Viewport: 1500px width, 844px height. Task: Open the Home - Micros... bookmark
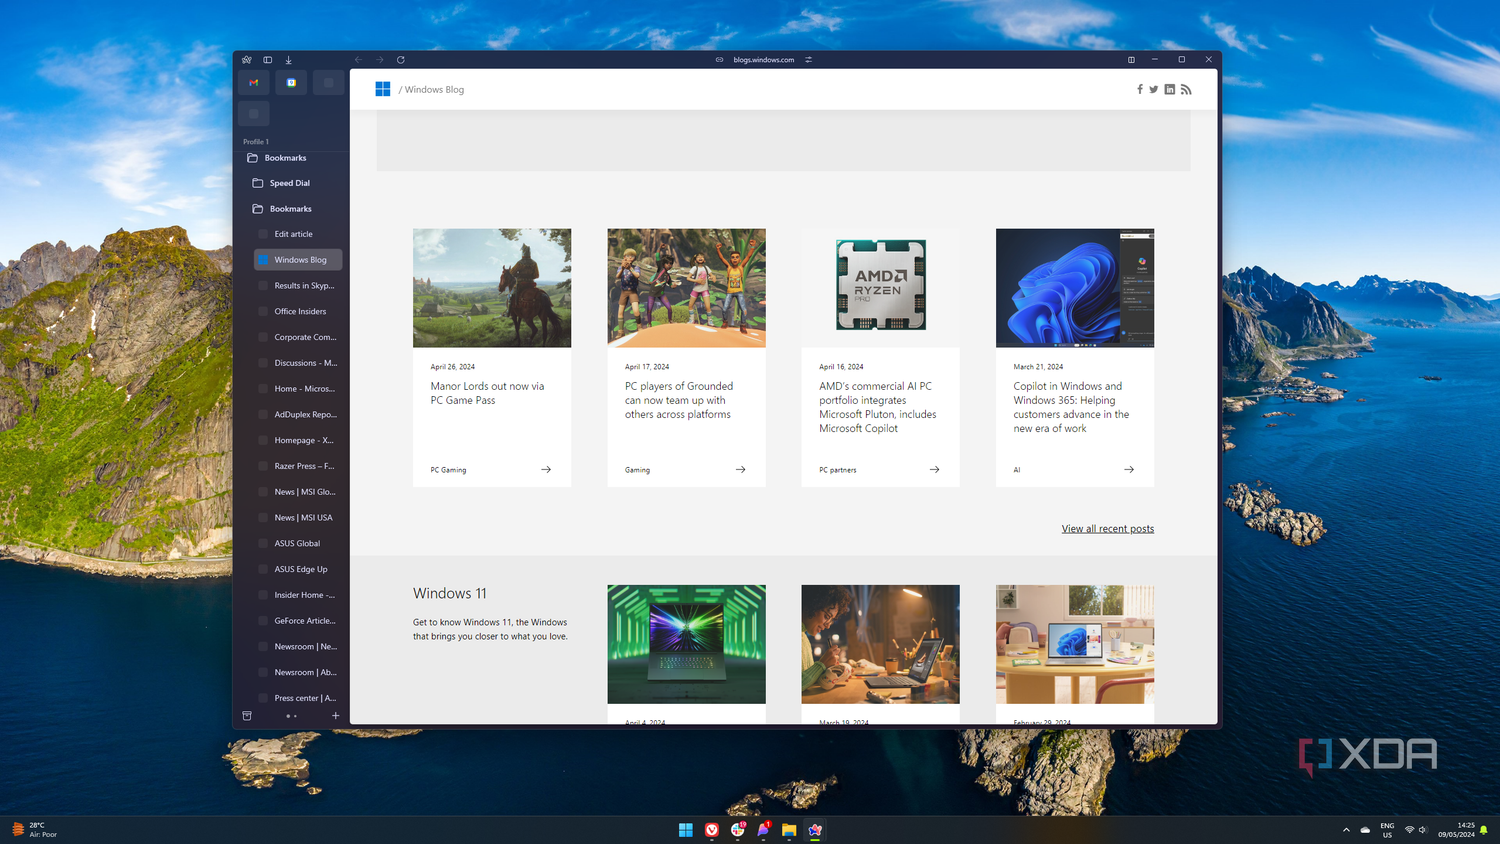(x=298, y=389)
